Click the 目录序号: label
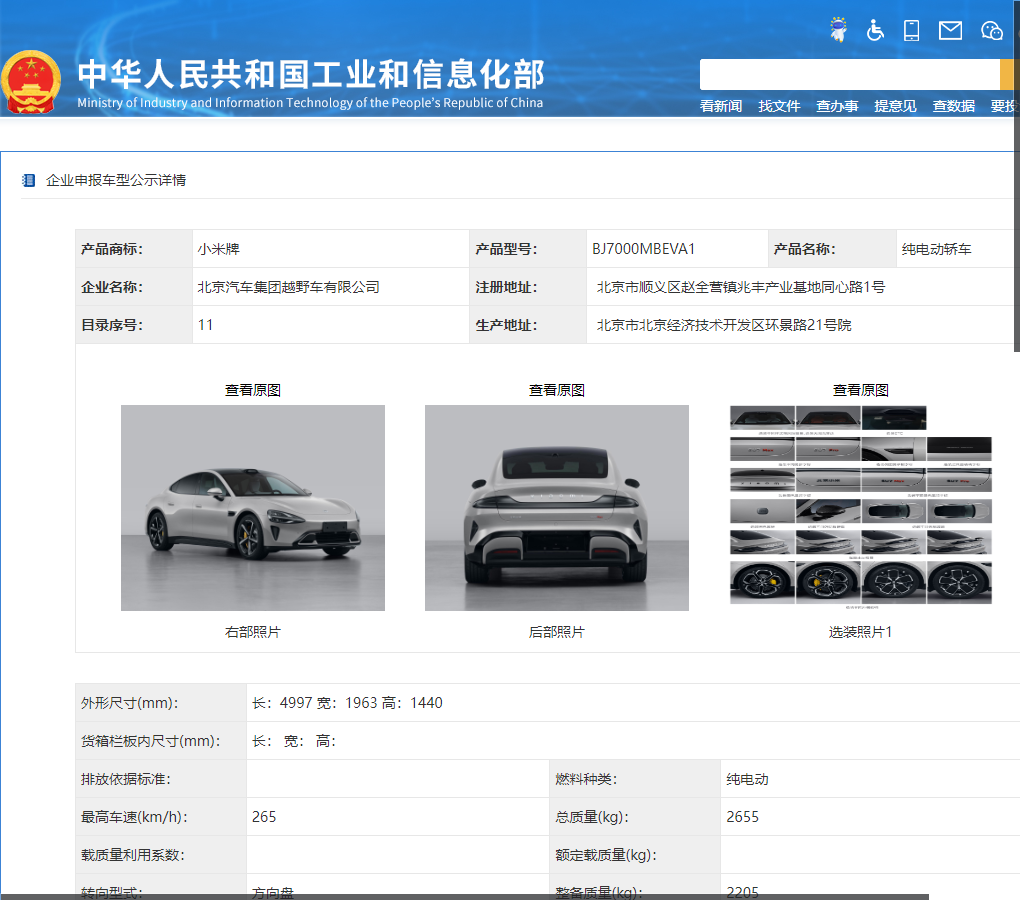Screen dimensions: 1020x900 112,325
